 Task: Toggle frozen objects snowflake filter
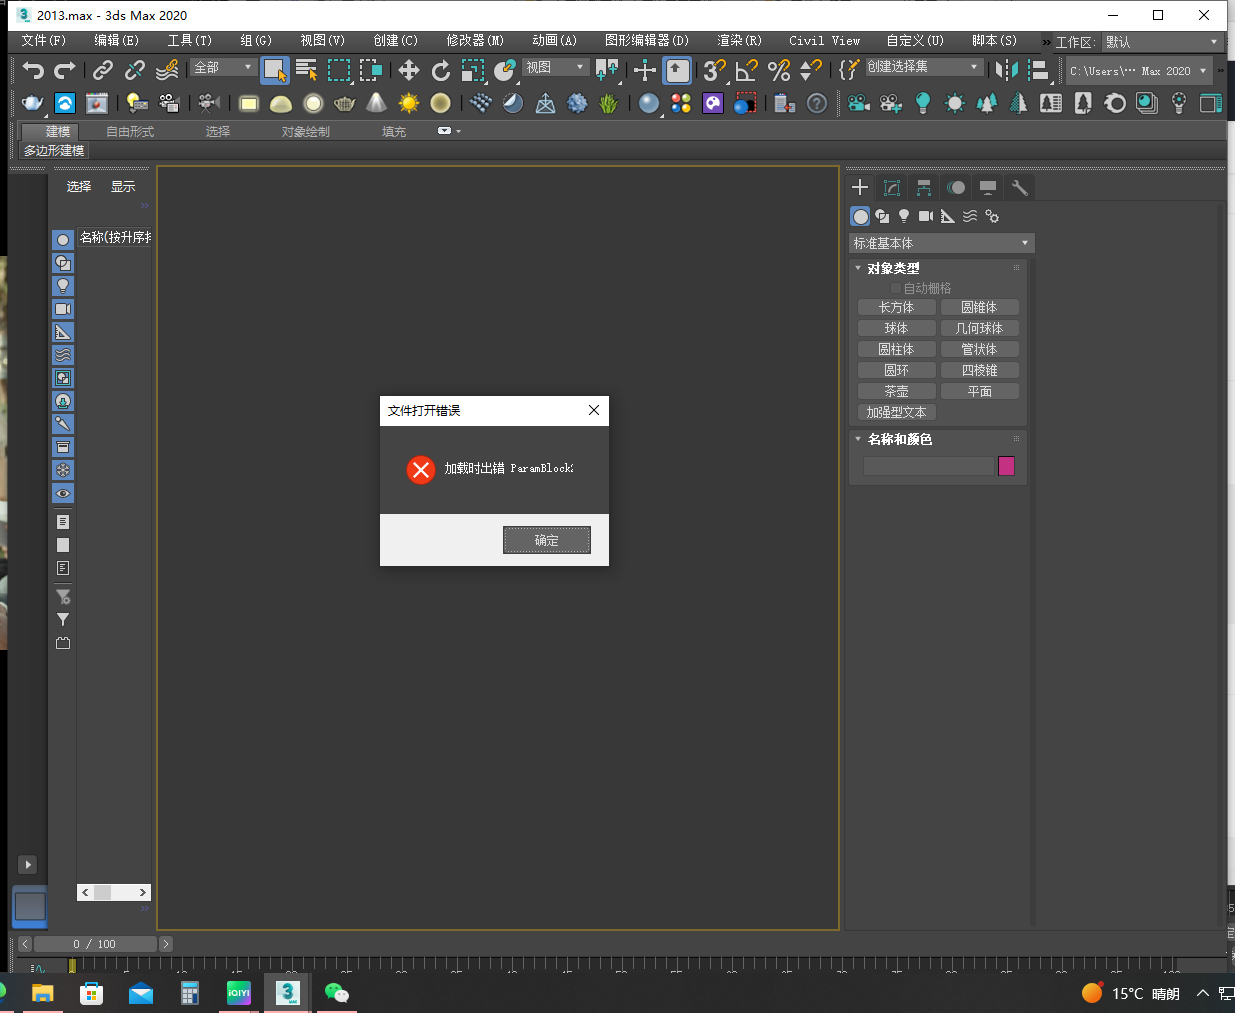[x=63, y=470]
